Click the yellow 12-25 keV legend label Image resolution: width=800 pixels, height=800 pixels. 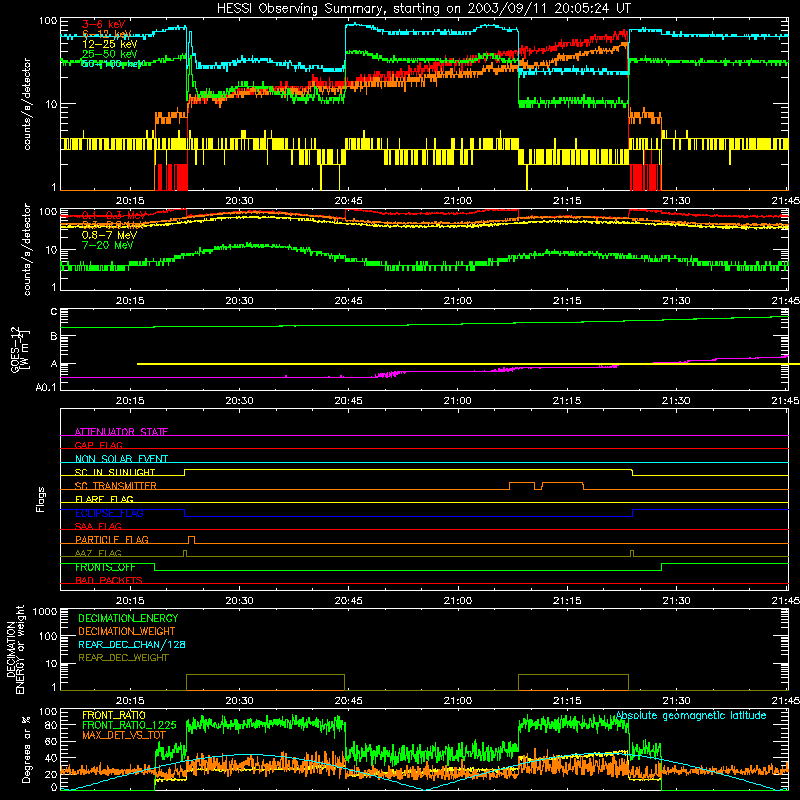pos(110,44)
